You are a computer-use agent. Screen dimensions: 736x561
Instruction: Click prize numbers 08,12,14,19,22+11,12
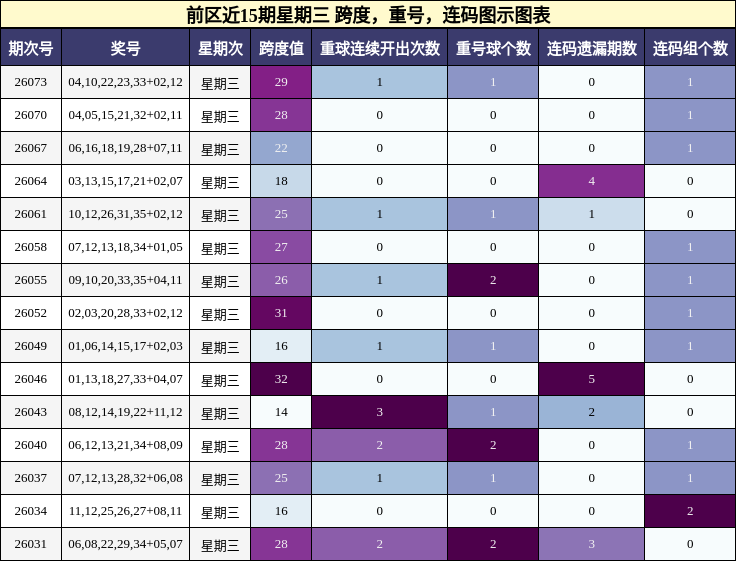pyautogui.click(x=125, y=412)
